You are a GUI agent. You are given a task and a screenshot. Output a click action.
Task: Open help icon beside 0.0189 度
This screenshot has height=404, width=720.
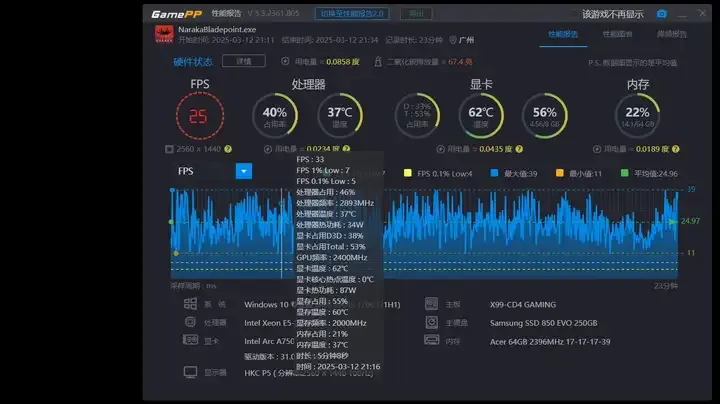point(675,149)
